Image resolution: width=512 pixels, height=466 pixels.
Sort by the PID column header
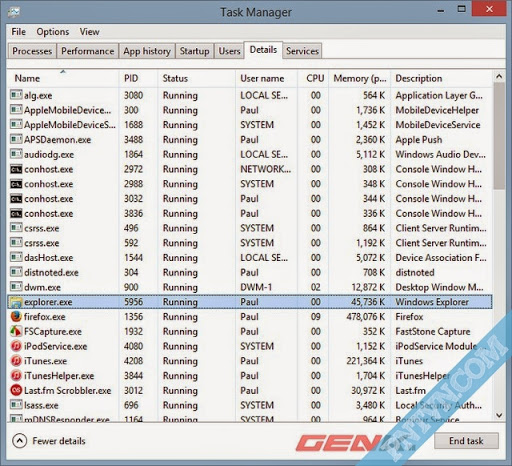138,78
